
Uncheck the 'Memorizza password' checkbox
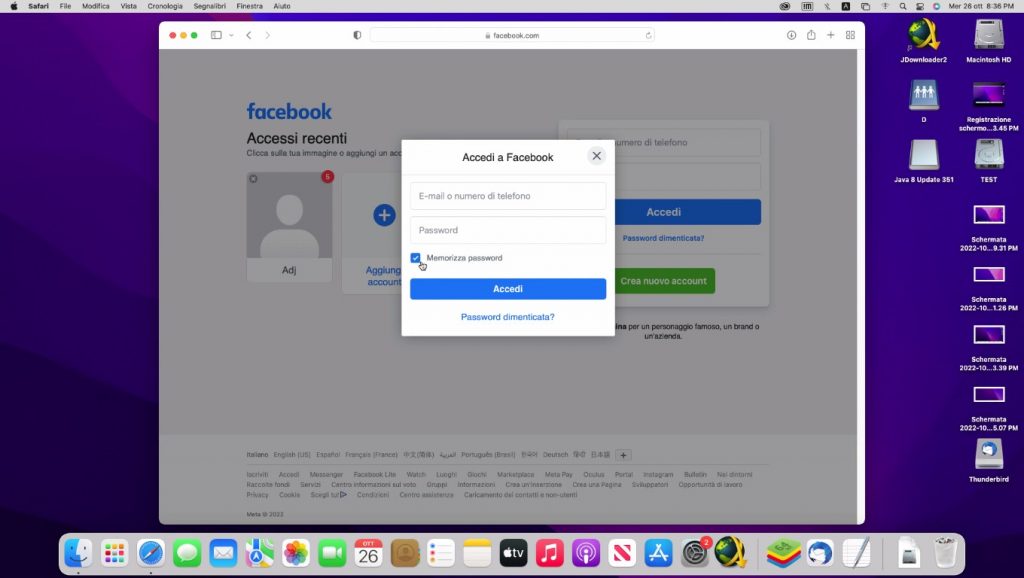(x=416, y=258)
